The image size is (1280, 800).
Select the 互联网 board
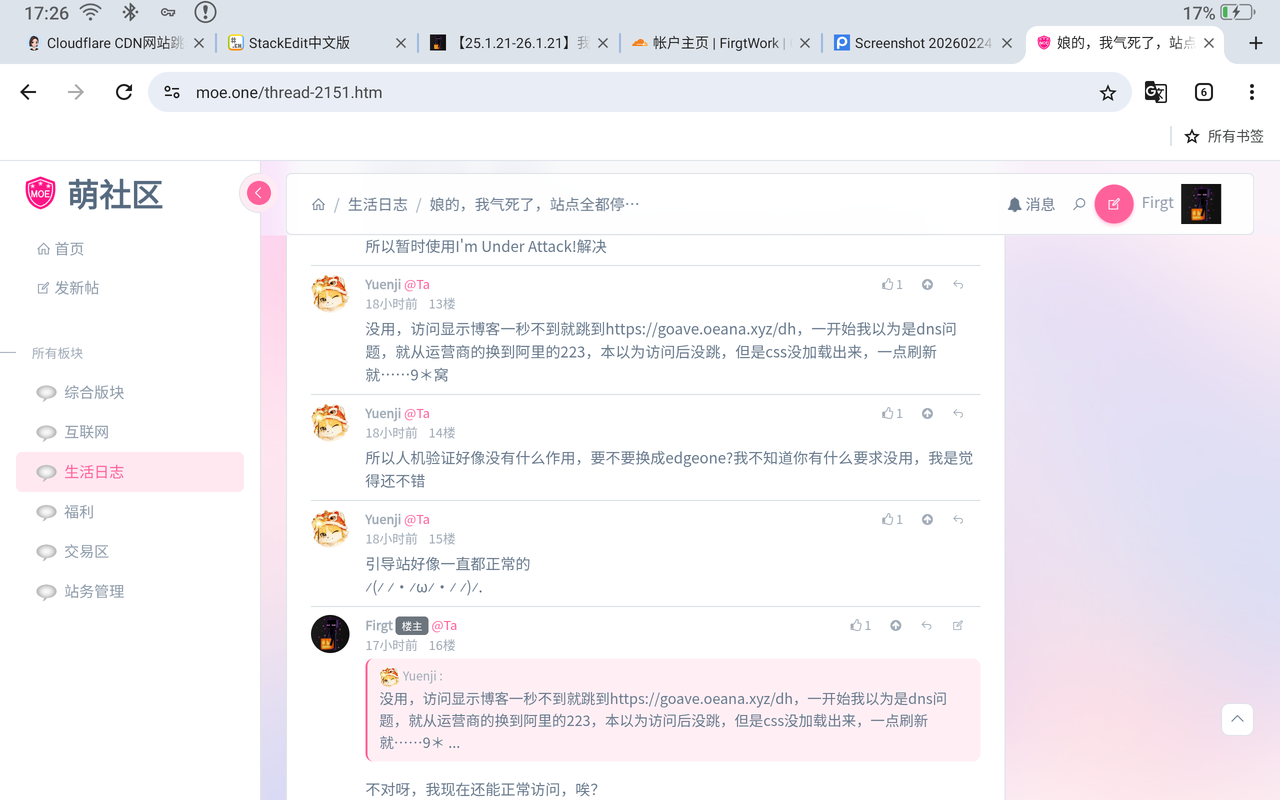click(130, 432)
